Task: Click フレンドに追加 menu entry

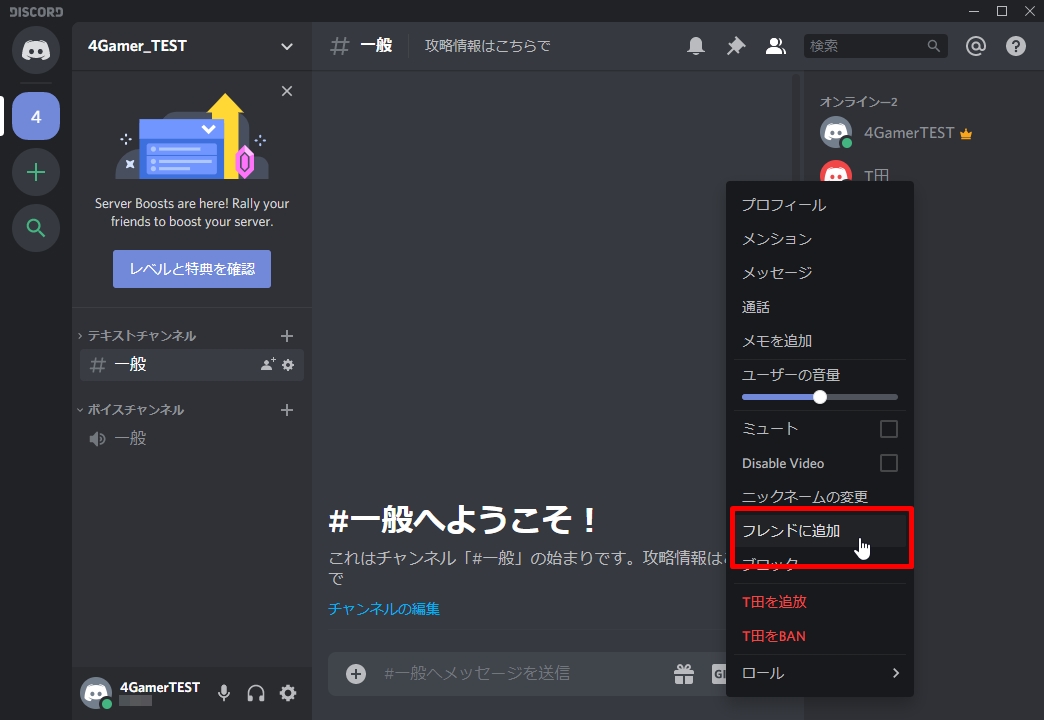Action: point(820,531)
